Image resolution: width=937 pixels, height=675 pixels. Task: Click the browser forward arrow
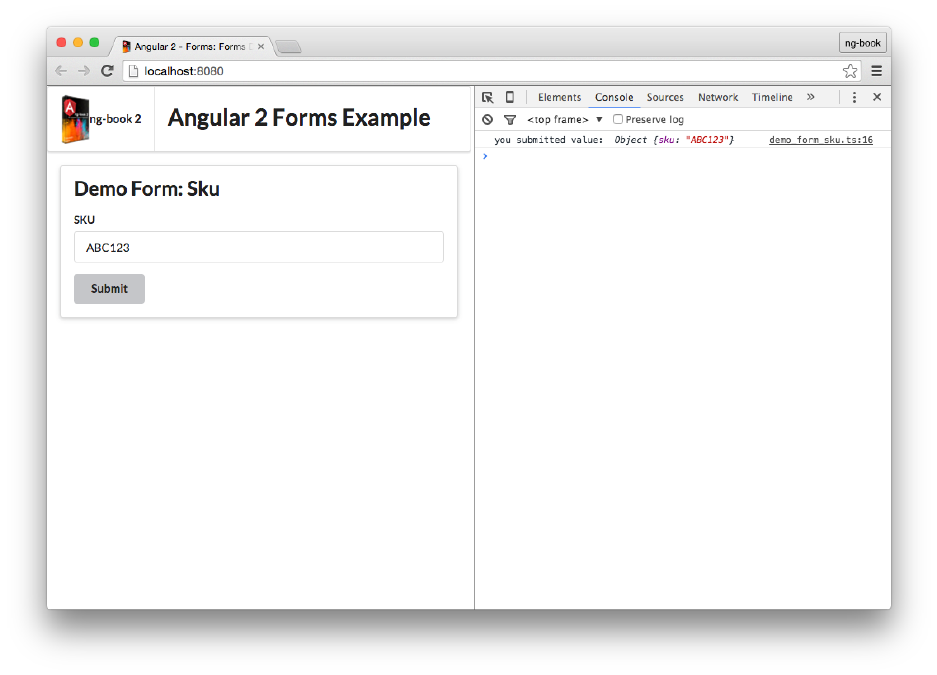click(x=84, y=71)
